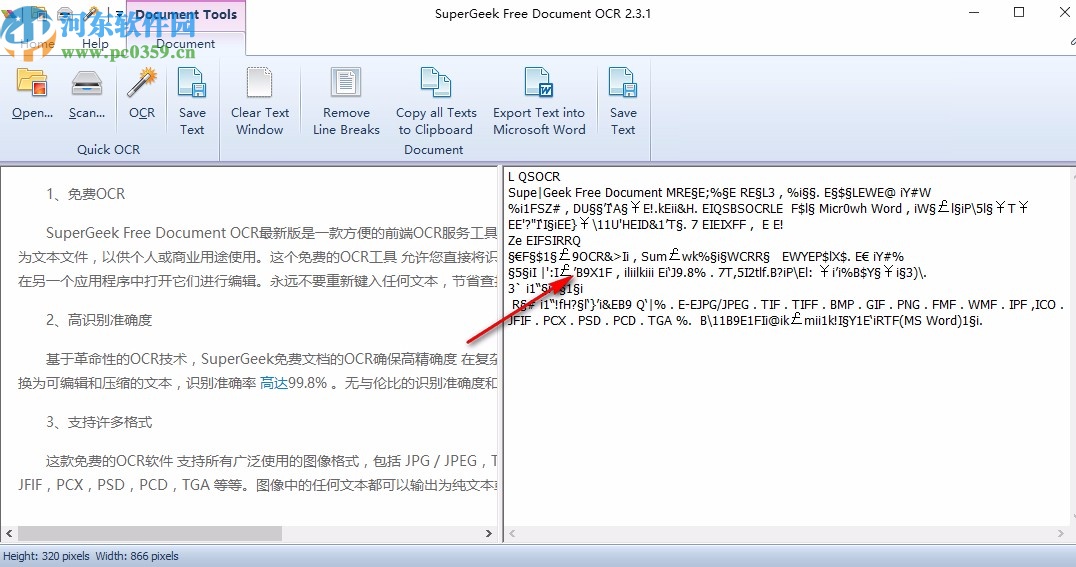Switch to the Document ribbon tab

click(185, 44)
